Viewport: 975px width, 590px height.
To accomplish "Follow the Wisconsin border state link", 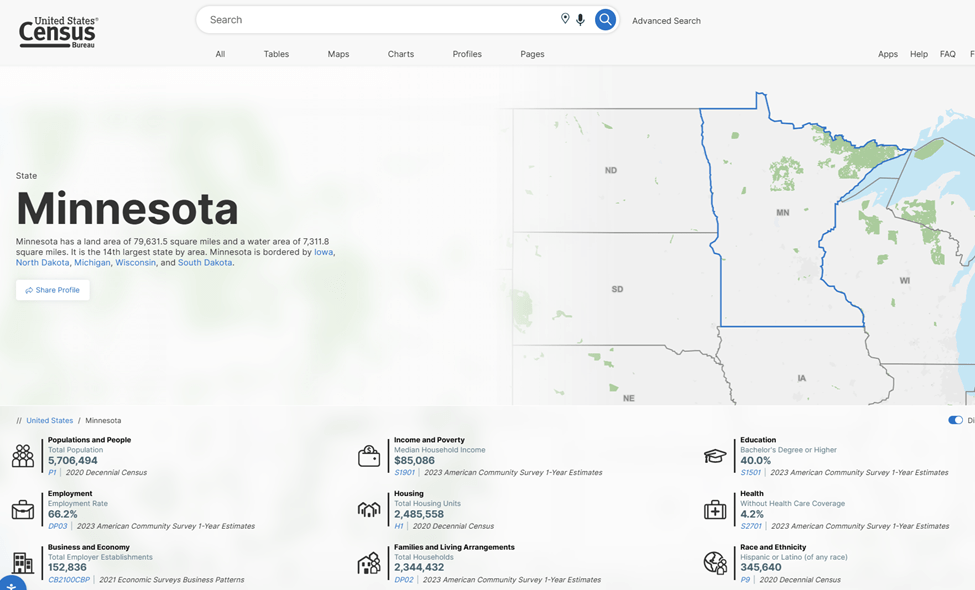I will (135, 263).
